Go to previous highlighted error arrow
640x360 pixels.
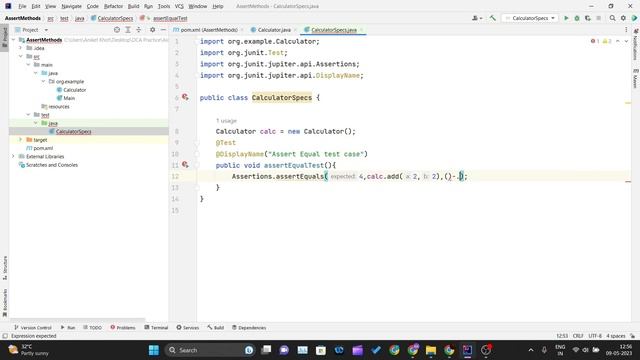[x=618, y=41]
